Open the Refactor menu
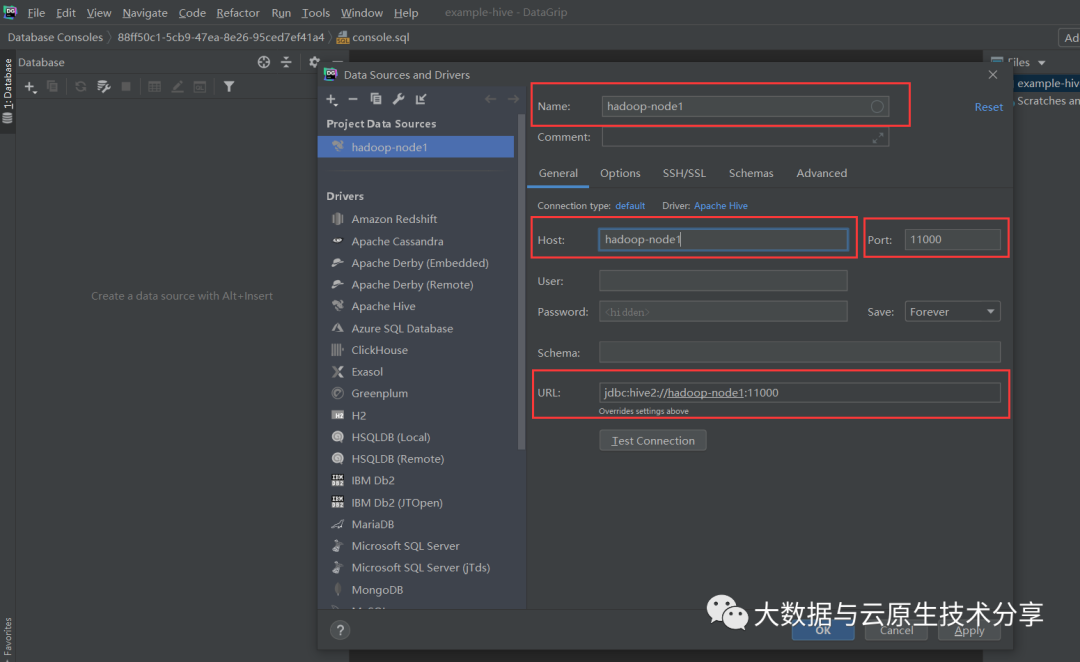Viewport: 1080px width, 662px height. pyautogui.click(x=238, y=12)
